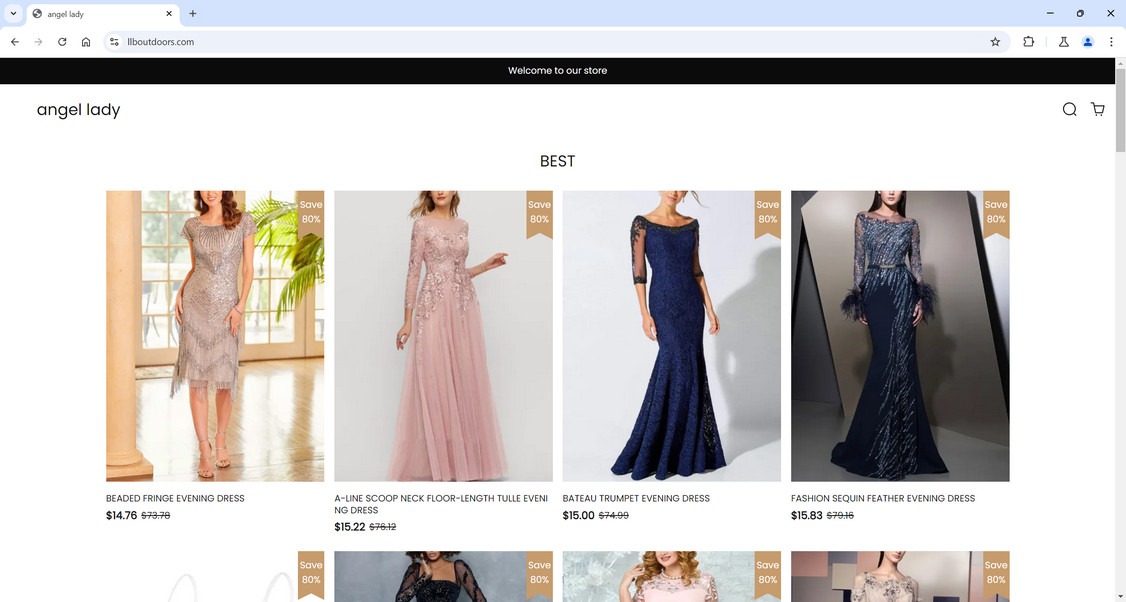Click the $15.00 price
This screenshot has height=602, width=1126.
pos(578,515)
